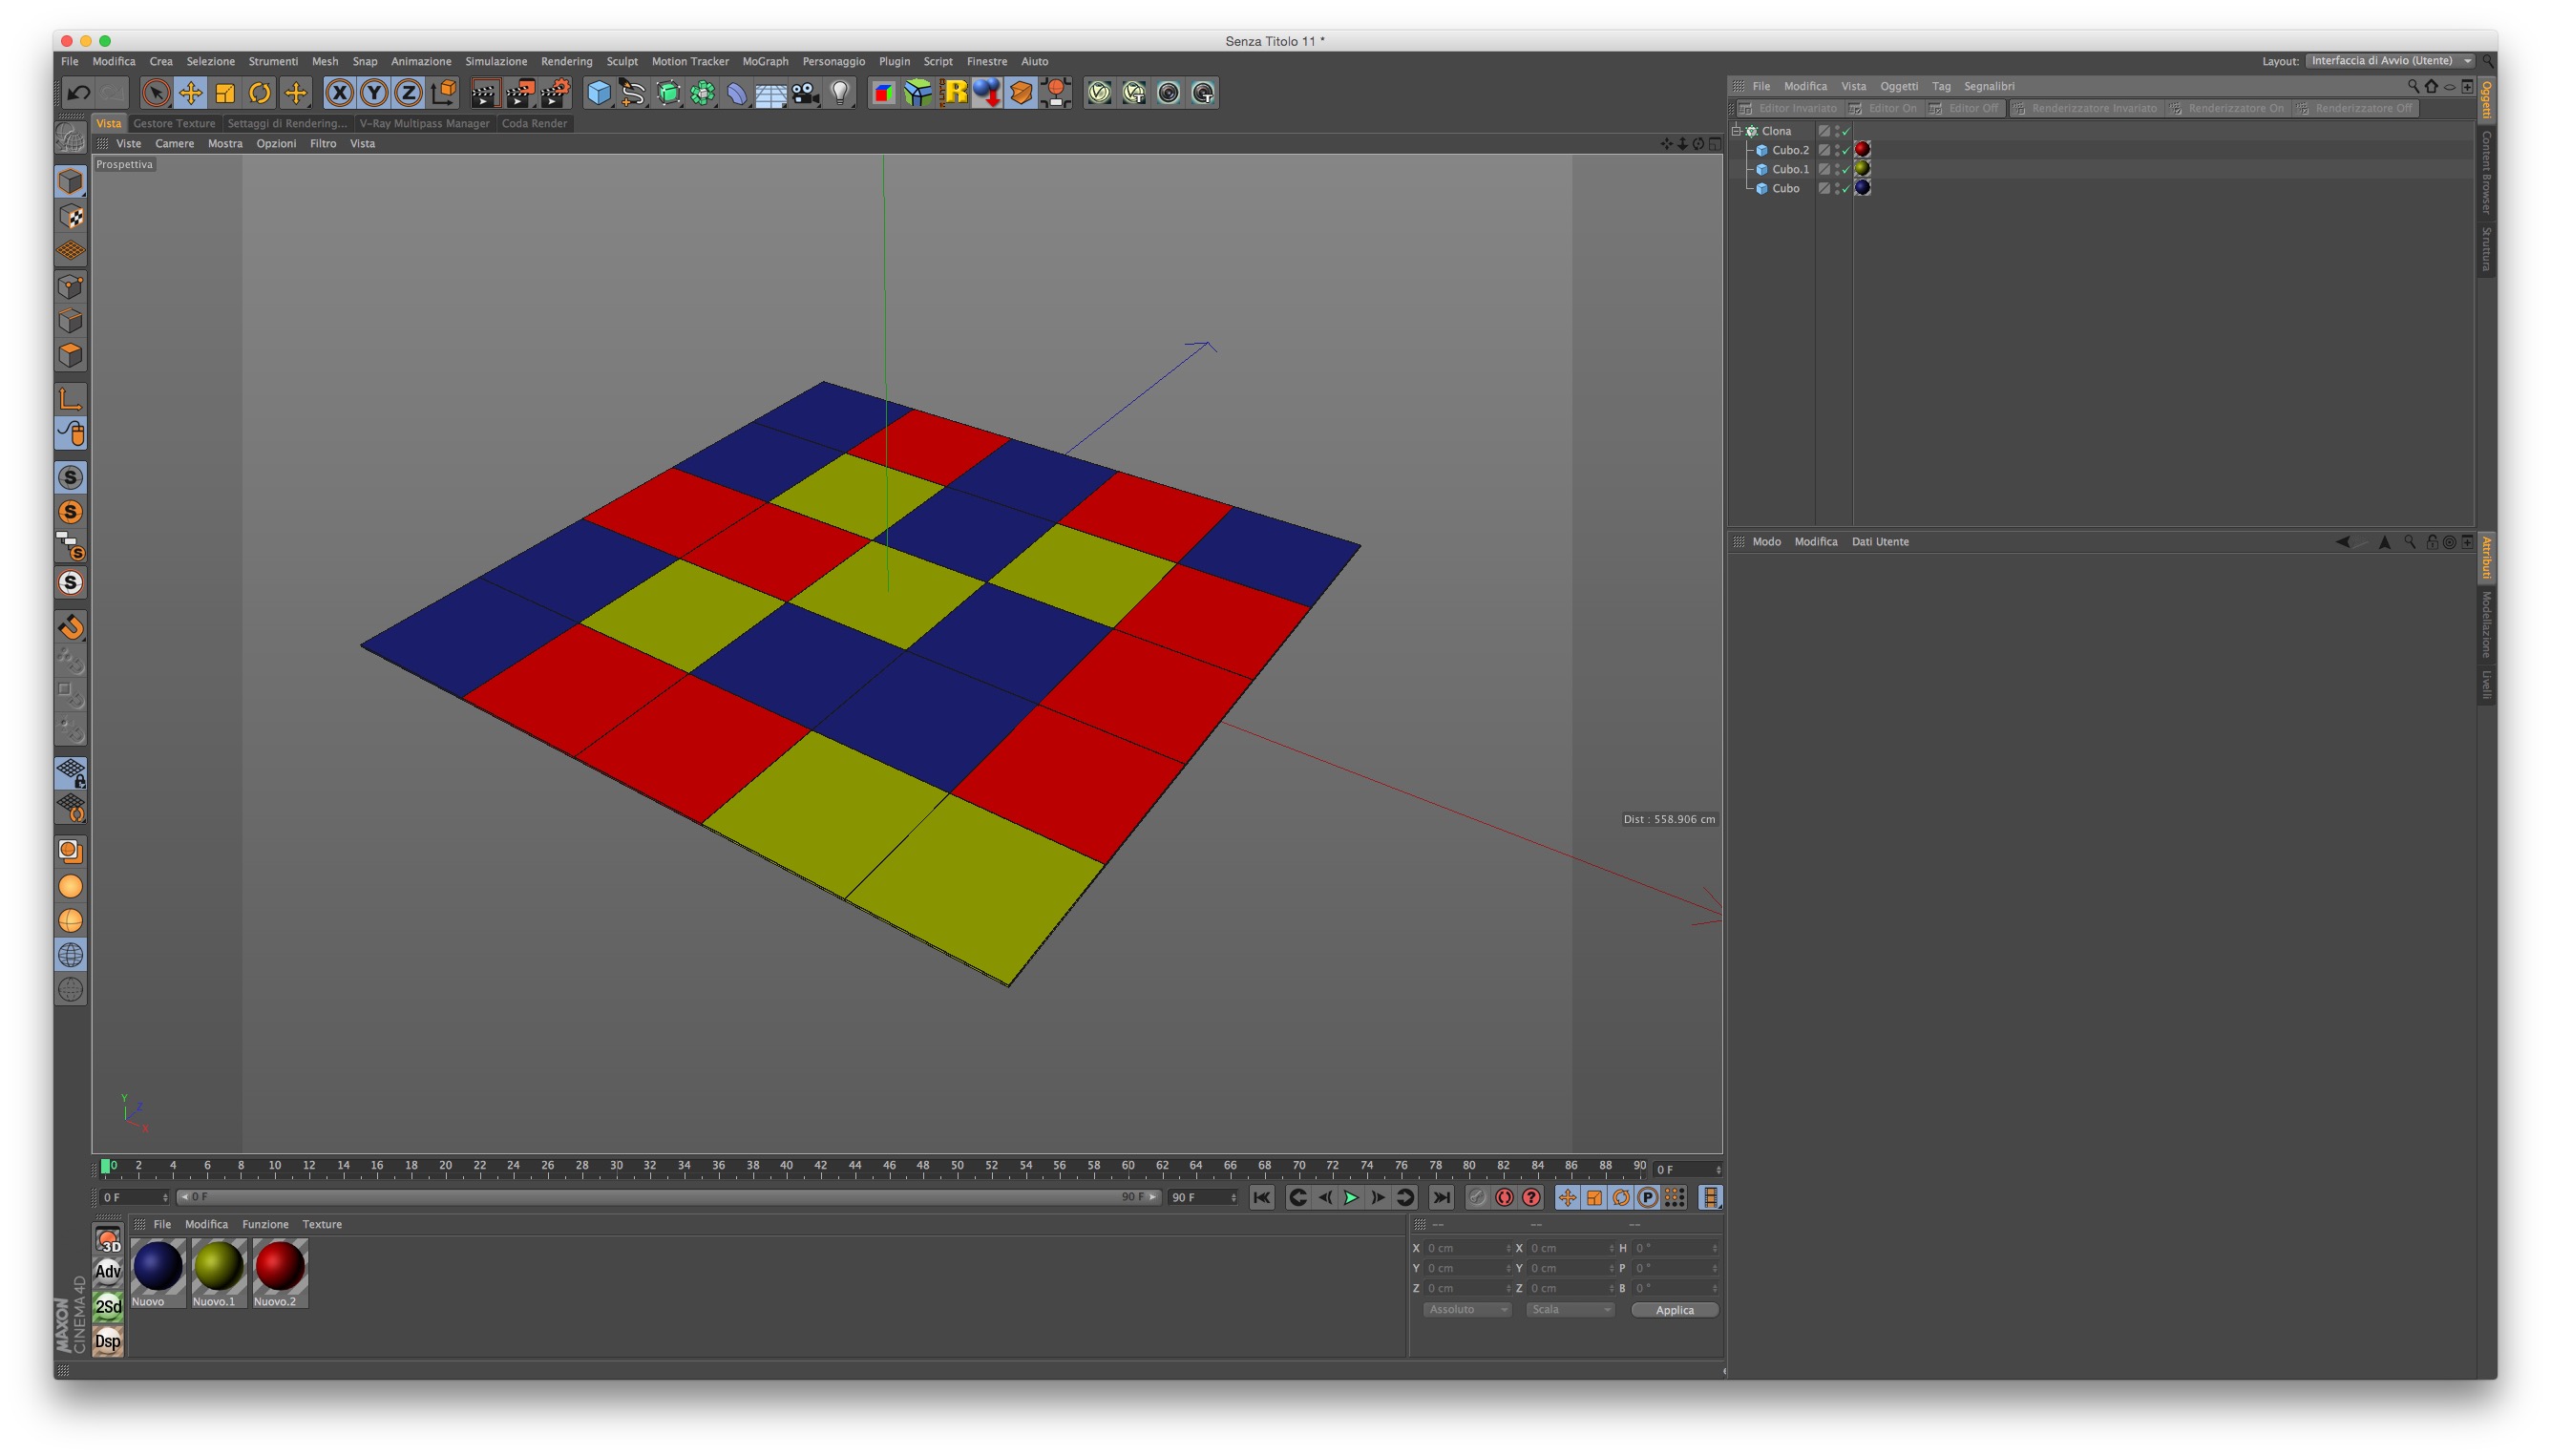Viewport: 2551px width, 1456px height.
Task: Click the play forward button
Action: point(1351,1198)
